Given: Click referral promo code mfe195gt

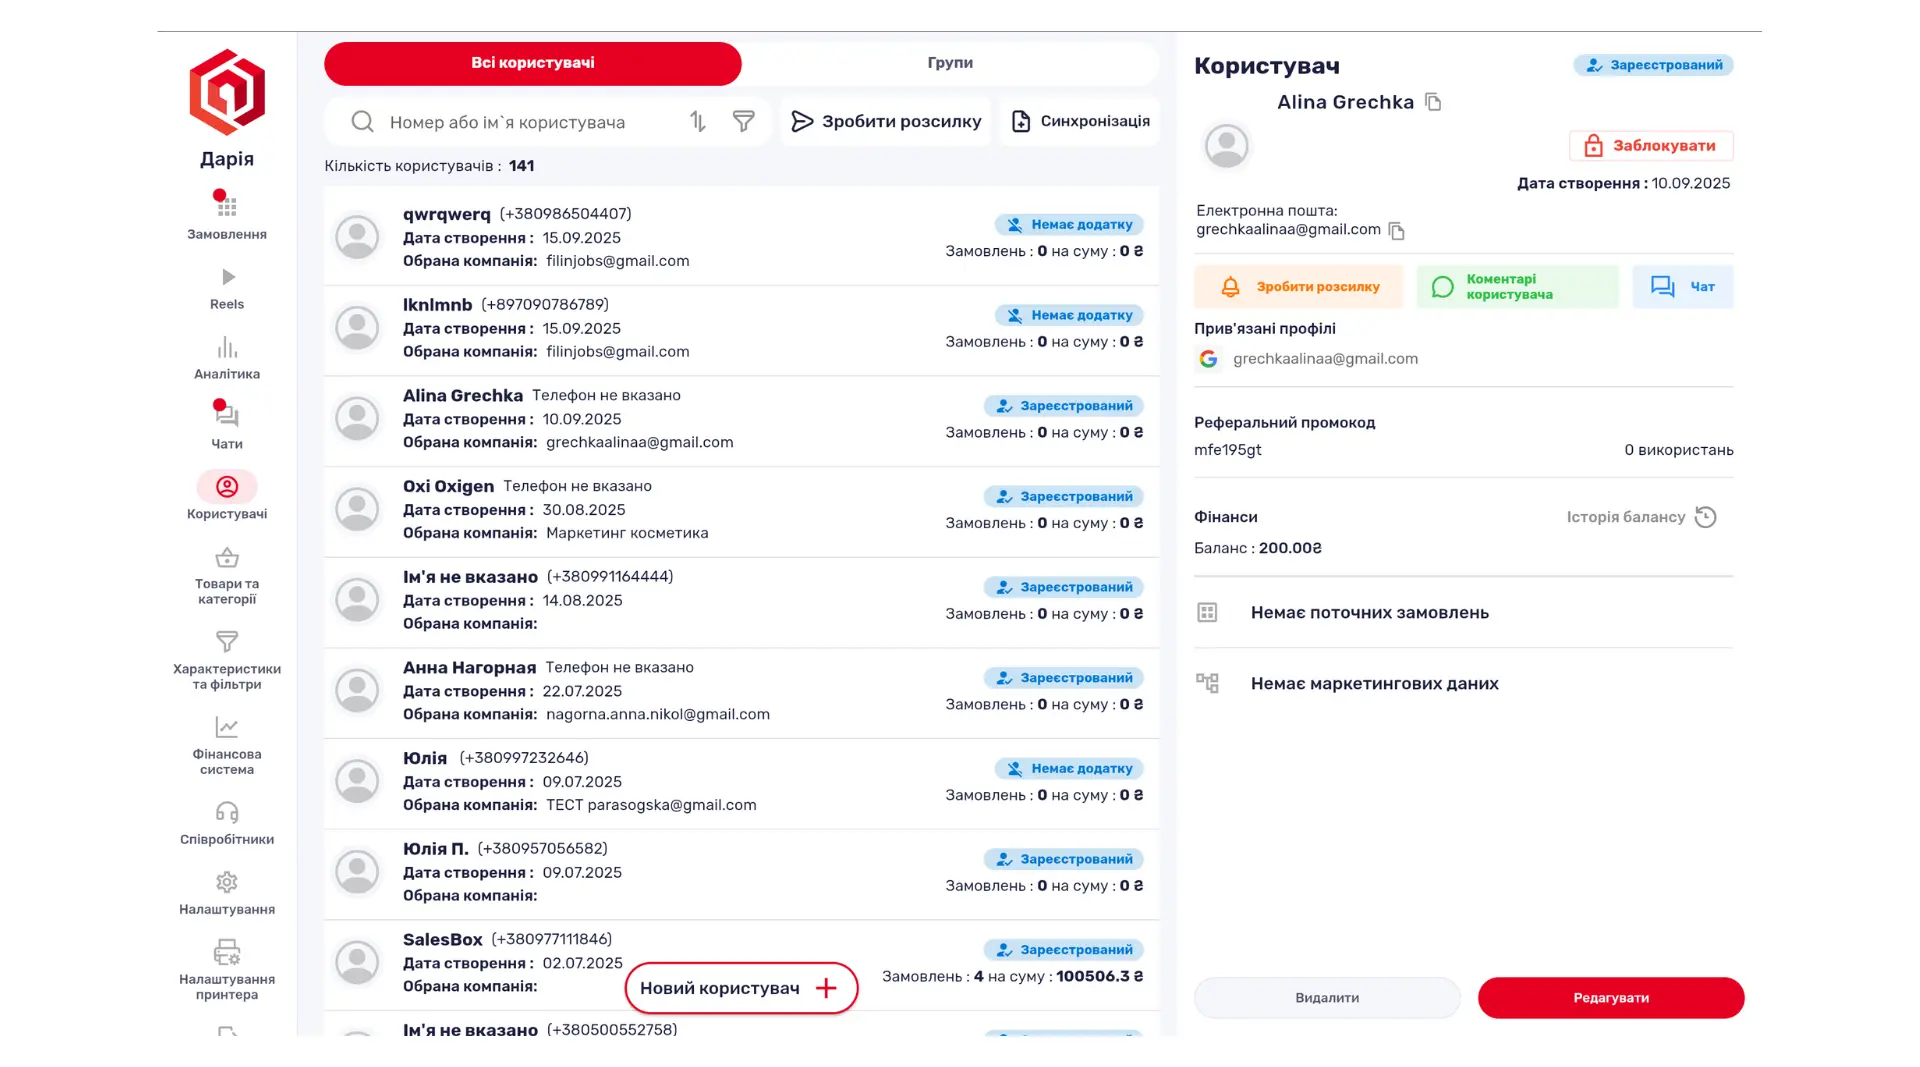Looking at the screenshot, I should [1227, 450].
